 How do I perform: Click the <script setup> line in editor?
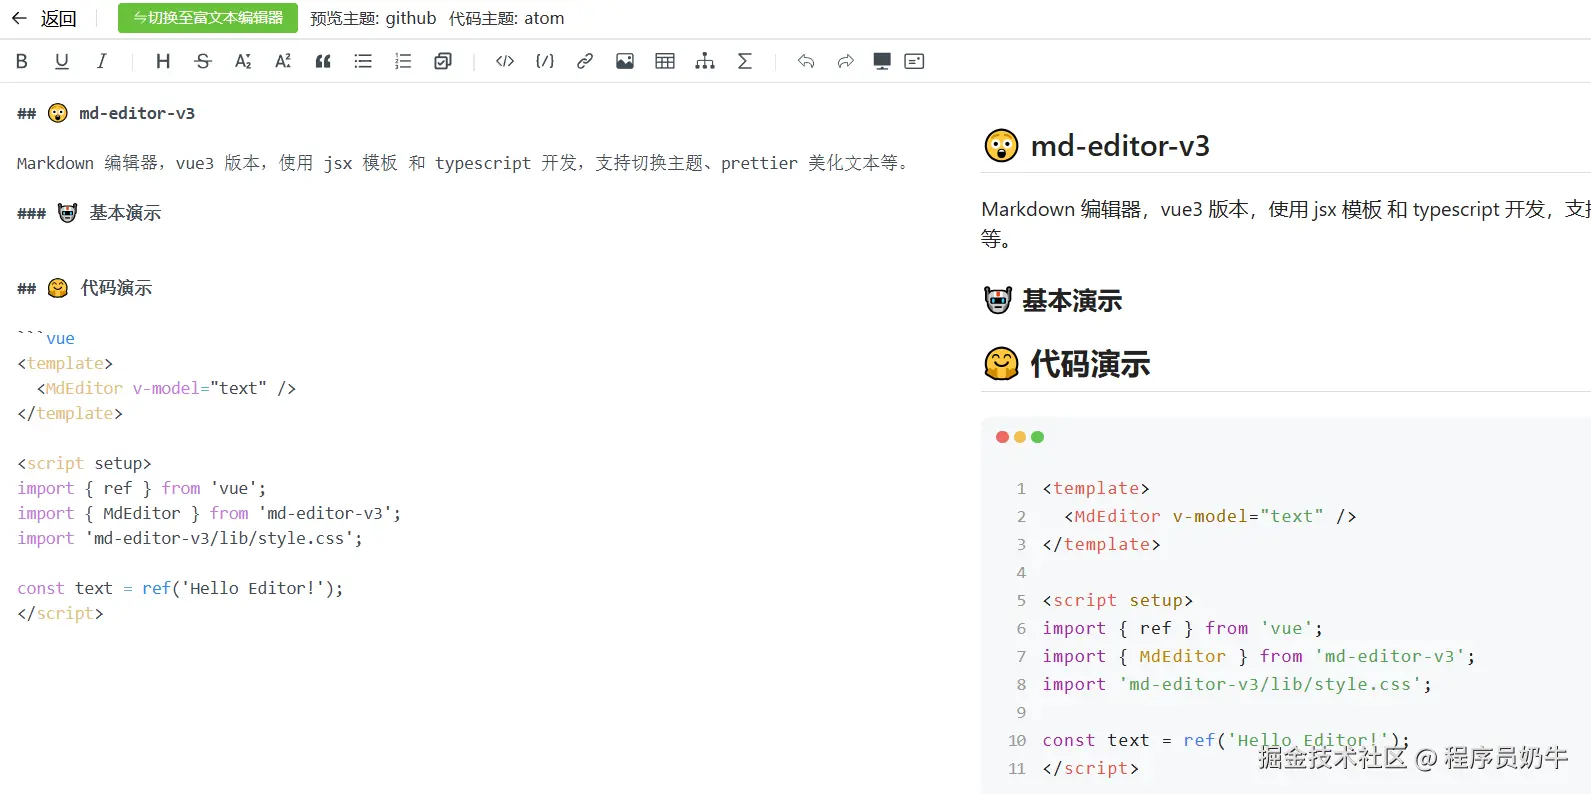[x=84, y=463]
